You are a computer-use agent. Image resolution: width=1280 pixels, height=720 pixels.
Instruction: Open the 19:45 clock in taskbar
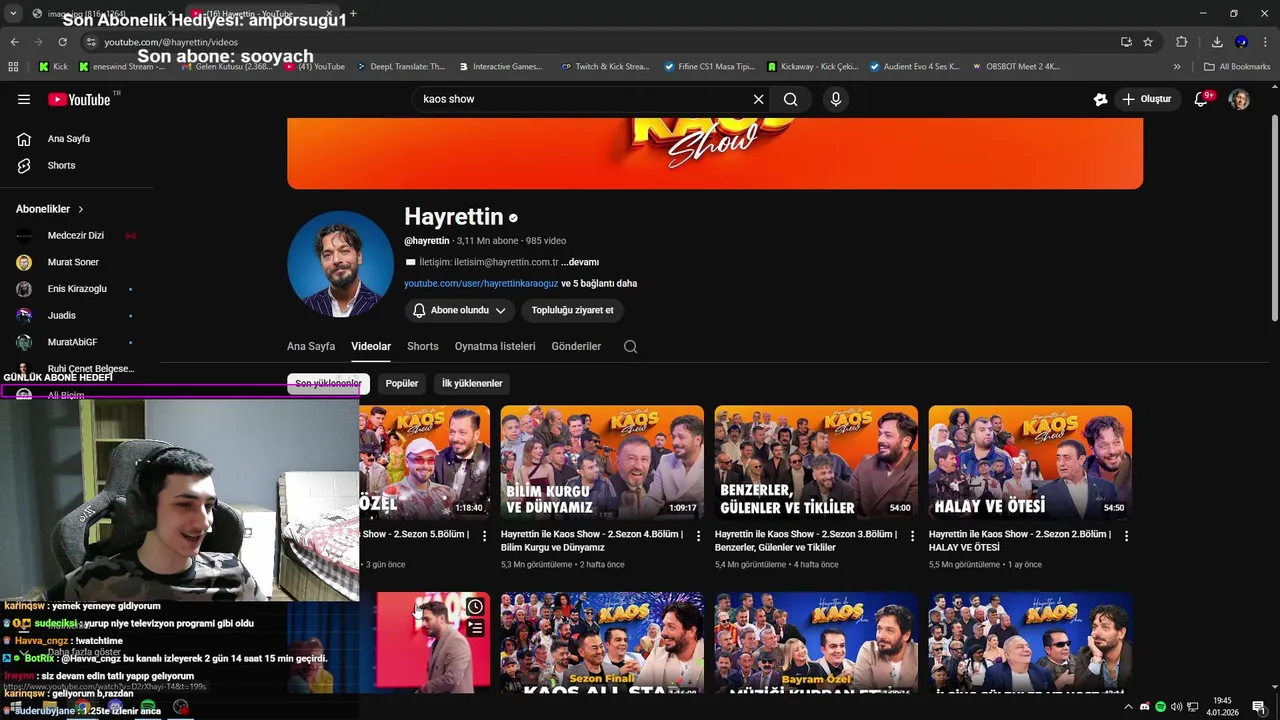(x=1222, y=706)
